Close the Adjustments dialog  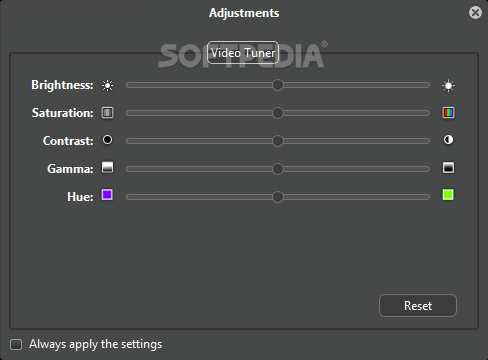475,13
